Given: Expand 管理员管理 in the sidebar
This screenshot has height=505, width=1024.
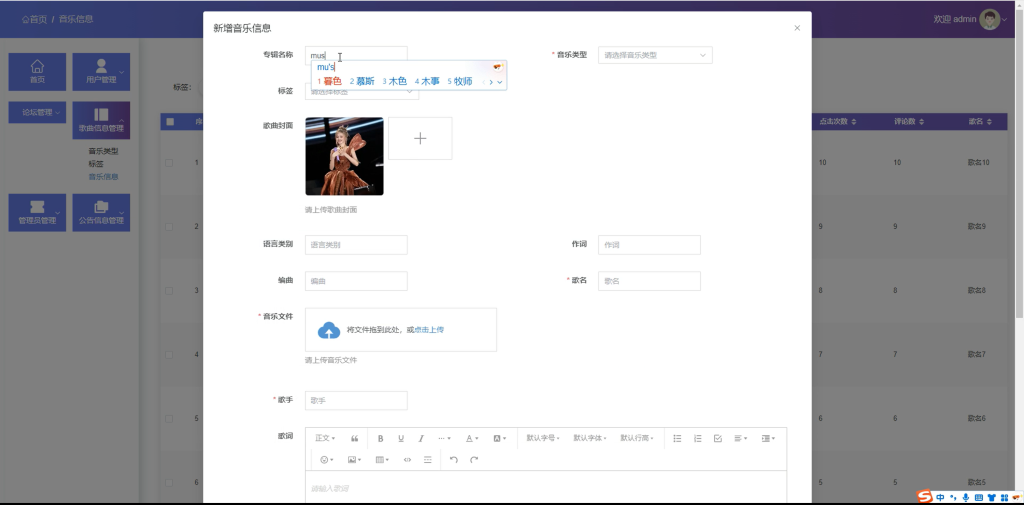Looking at the screenshot, I should coord(37,212).
